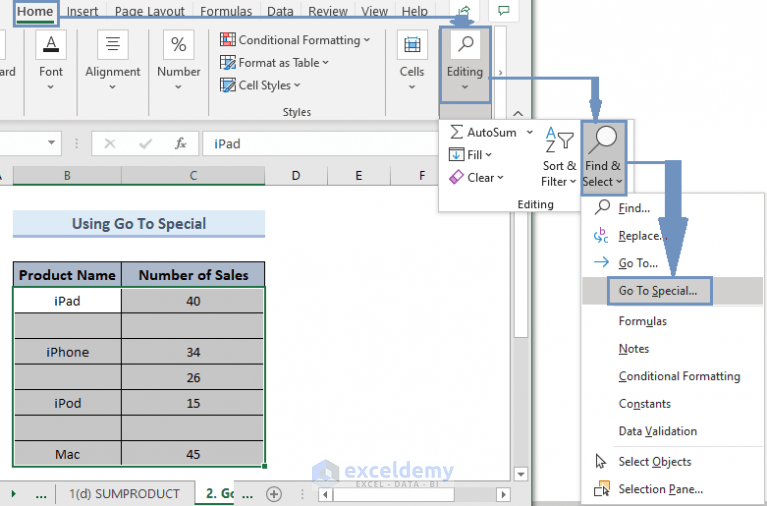Click the formula bar showing iPad
Viewport: 767px width, 506px height.
point(320,143)
